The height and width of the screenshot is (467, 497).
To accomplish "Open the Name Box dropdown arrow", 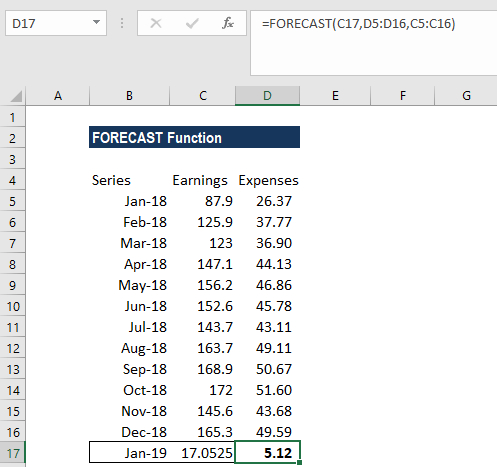I will coord(96,23).
